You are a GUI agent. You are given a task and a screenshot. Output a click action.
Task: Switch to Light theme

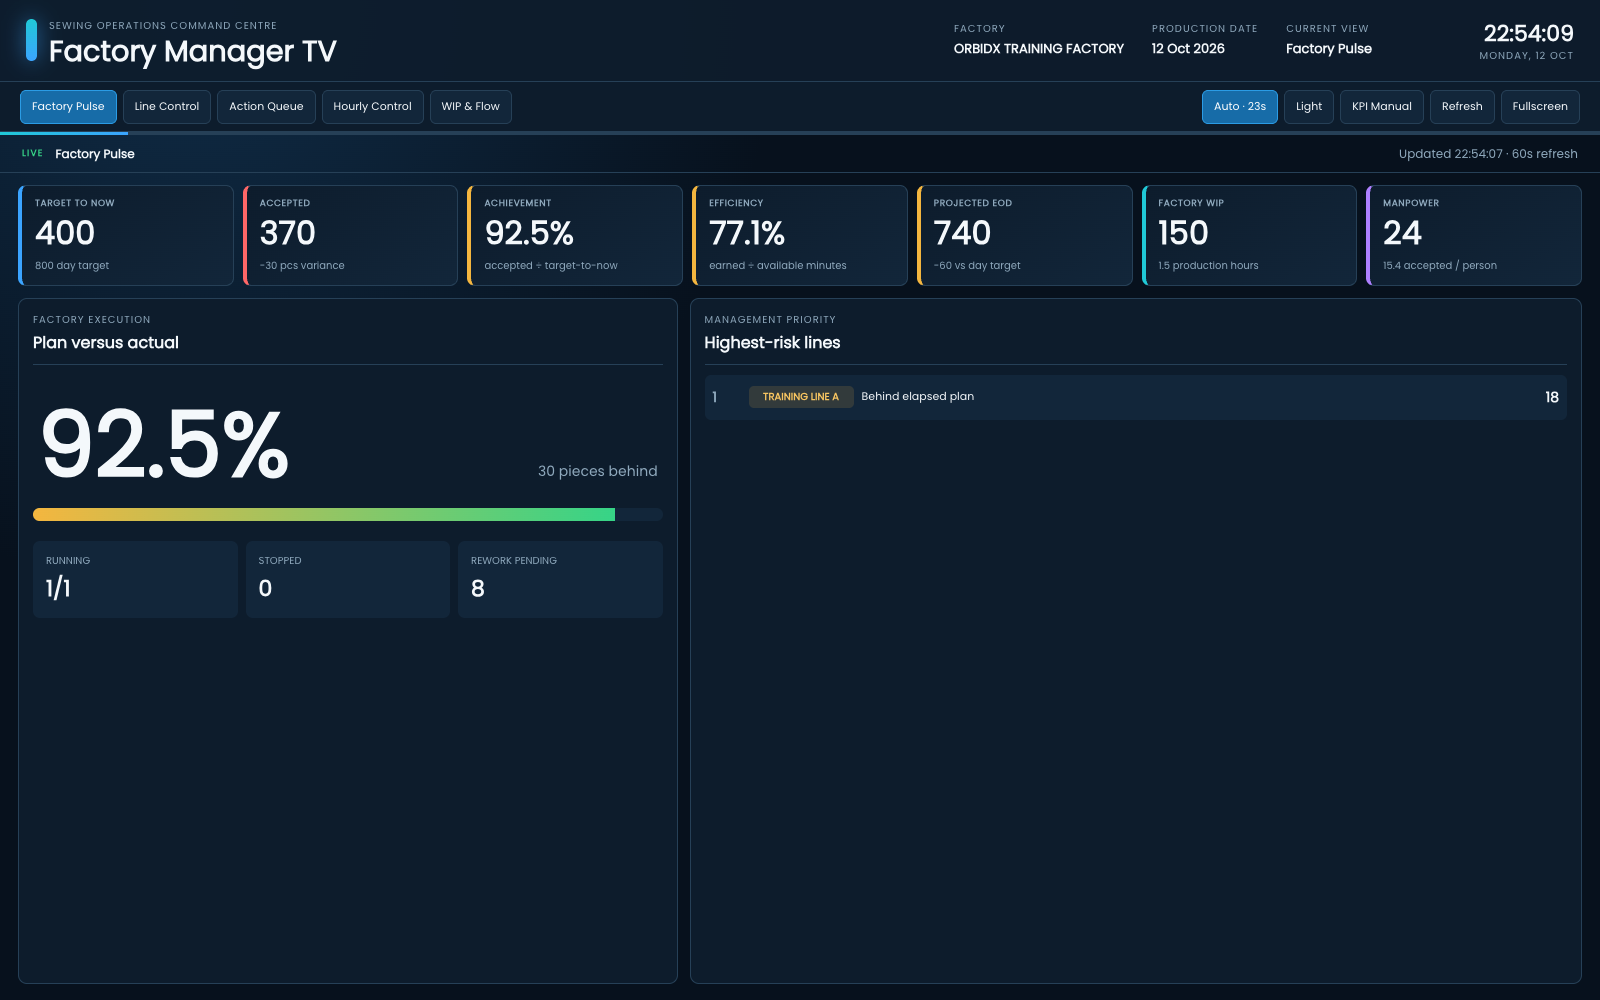1308,107
